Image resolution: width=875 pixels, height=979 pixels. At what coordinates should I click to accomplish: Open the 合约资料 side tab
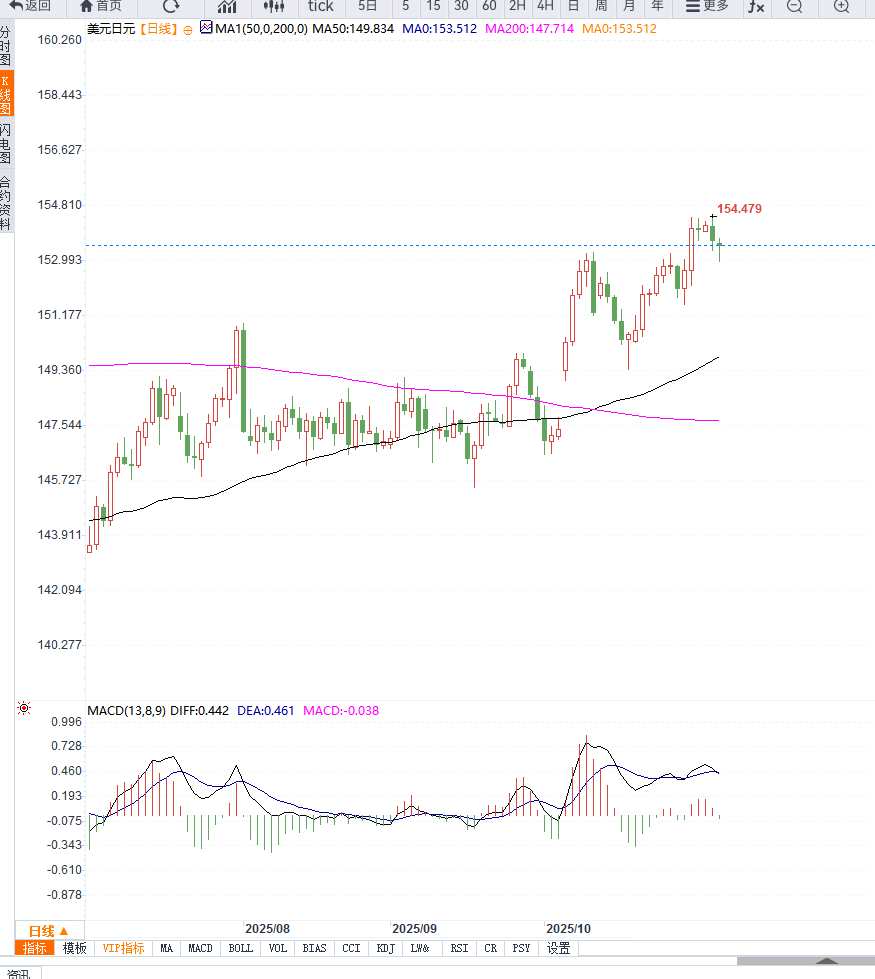pyautogui.click(x=6, y=203)
